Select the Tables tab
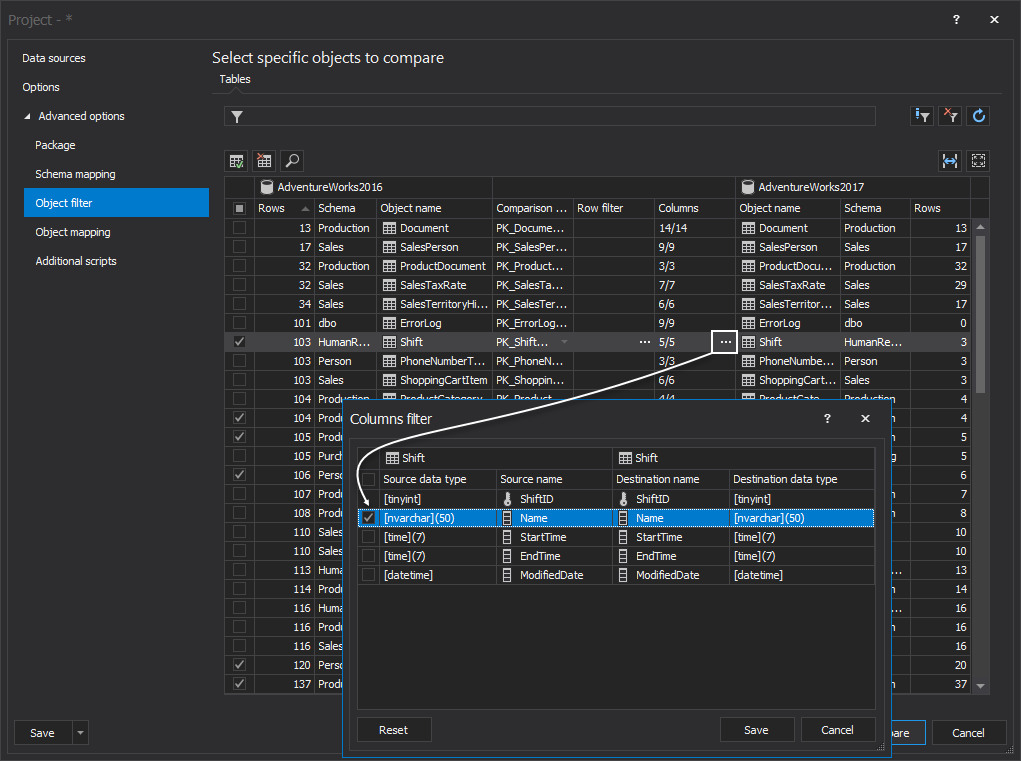 coord(235,79)
